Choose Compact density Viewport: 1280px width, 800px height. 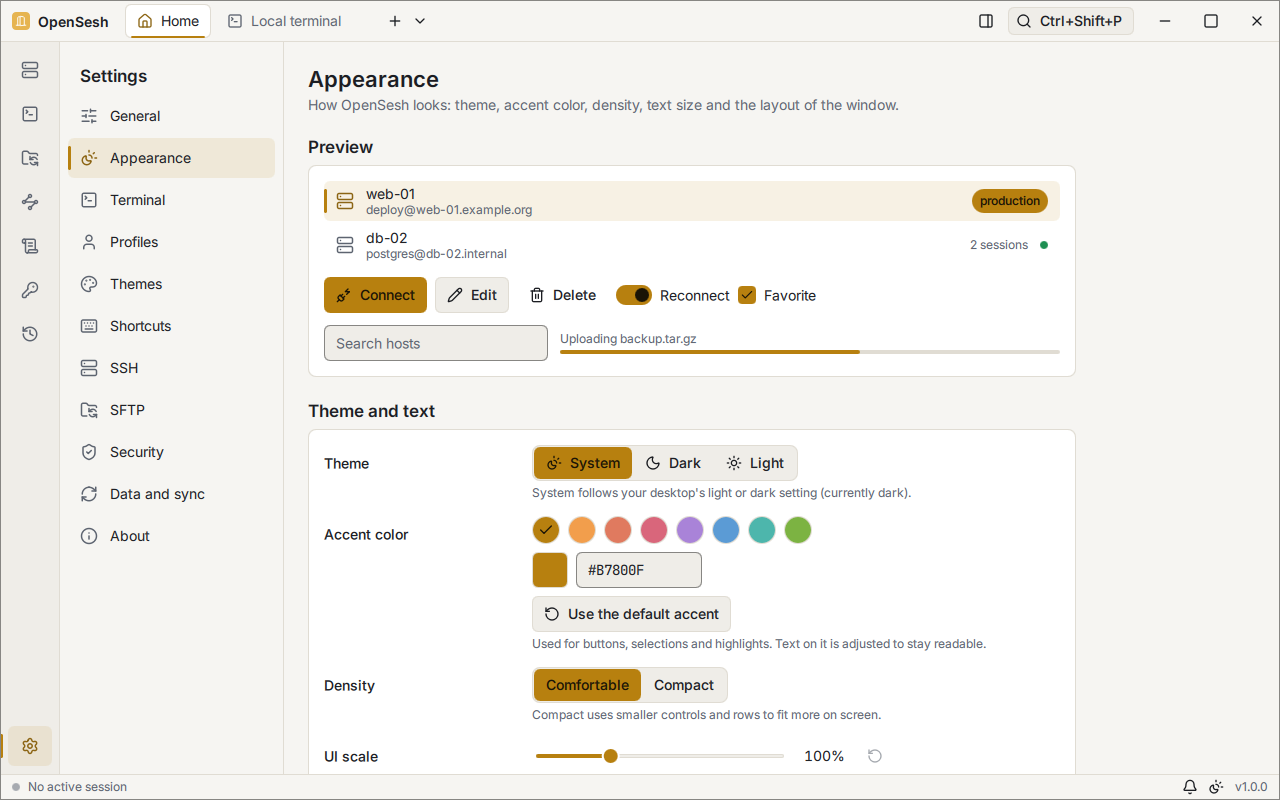684,685
